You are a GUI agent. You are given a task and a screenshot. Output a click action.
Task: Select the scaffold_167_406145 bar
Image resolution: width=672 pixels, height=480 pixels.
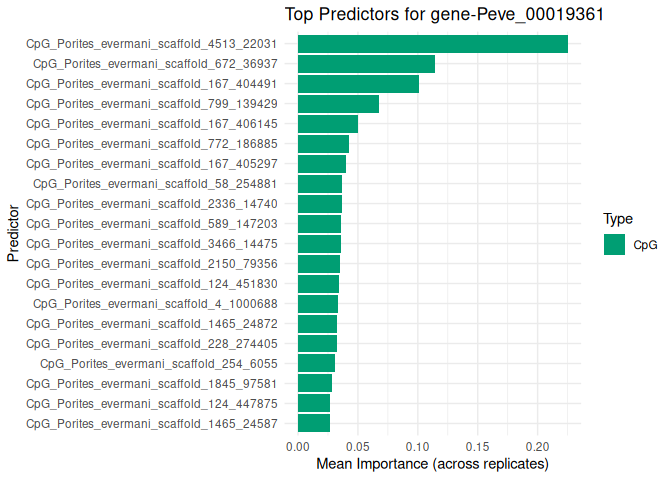tap(328, 124)
